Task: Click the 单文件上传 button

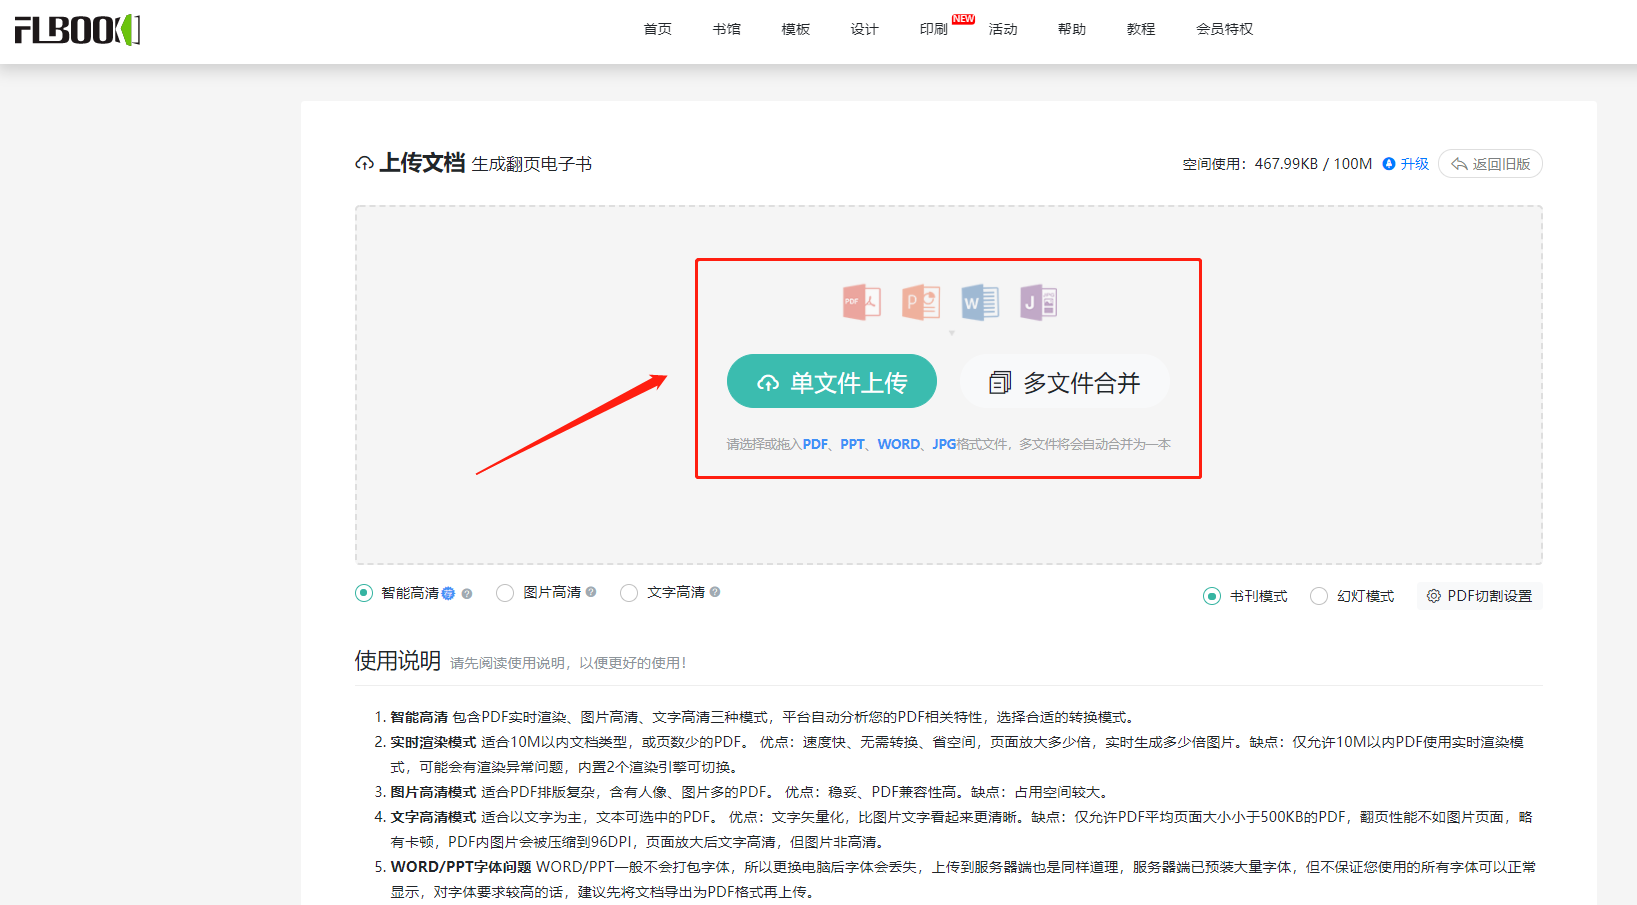Action: point(832,381)
